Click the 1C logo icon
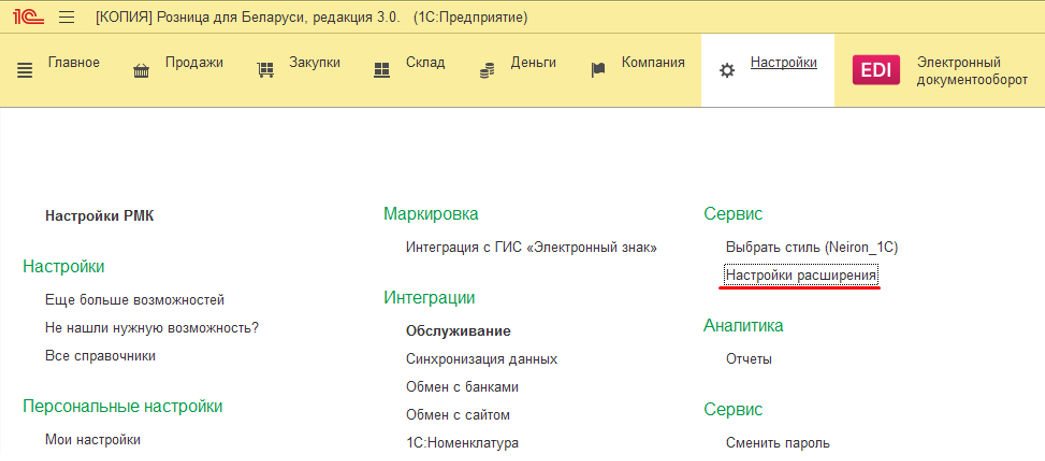 (26, 17)
